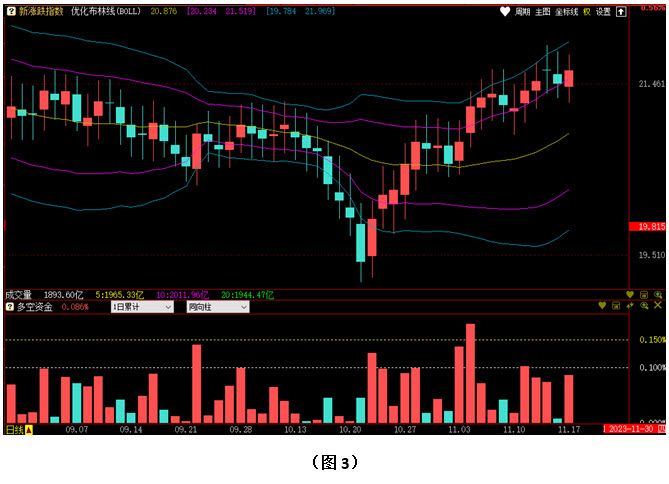Click the tallest red capital bar near 11.03
669x484 pixels.
pos(470,373)
